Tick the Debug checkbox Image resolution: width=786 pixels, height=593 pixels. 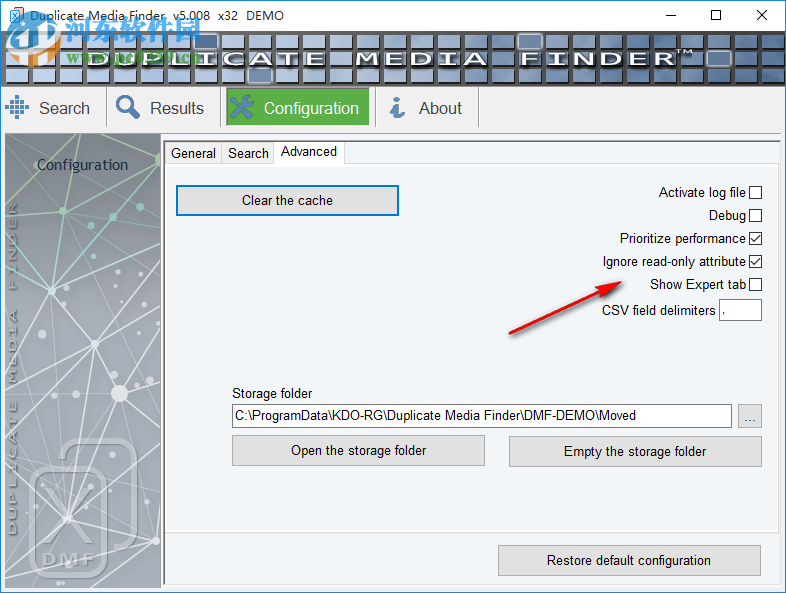755,216
